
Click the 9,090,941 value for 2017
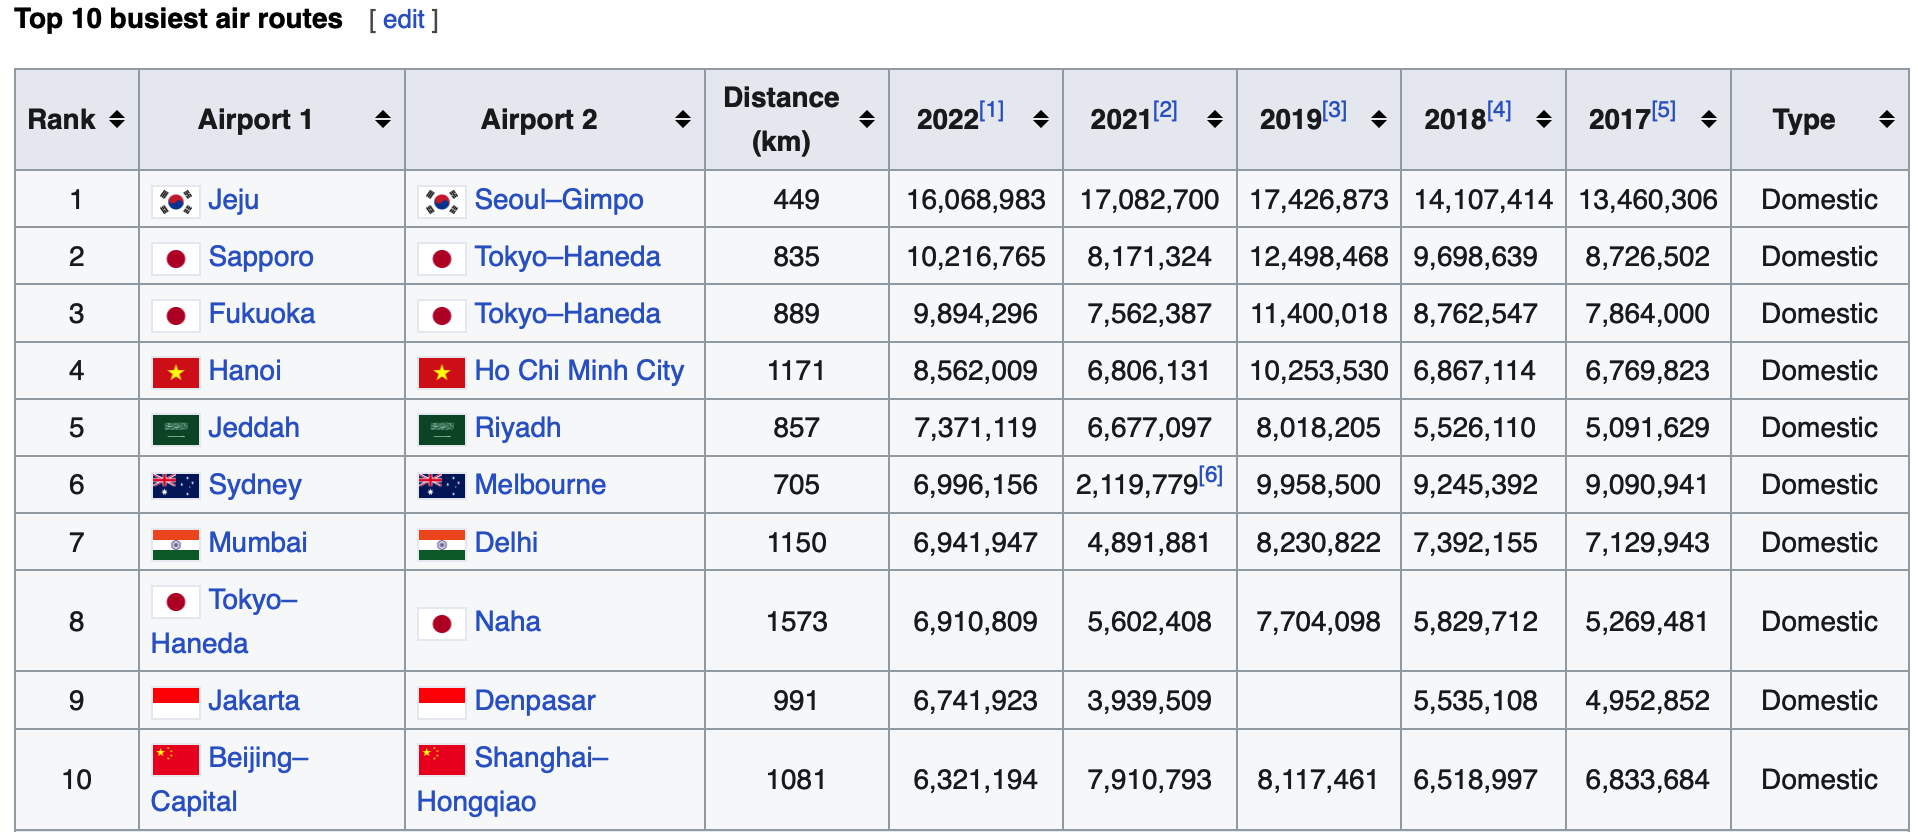(x=1648, y=484)
